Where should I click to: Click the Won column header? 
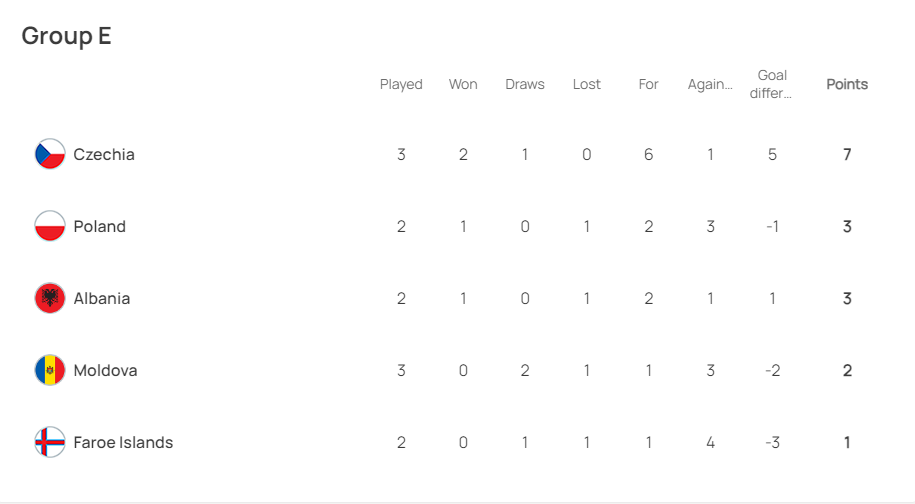463,84
